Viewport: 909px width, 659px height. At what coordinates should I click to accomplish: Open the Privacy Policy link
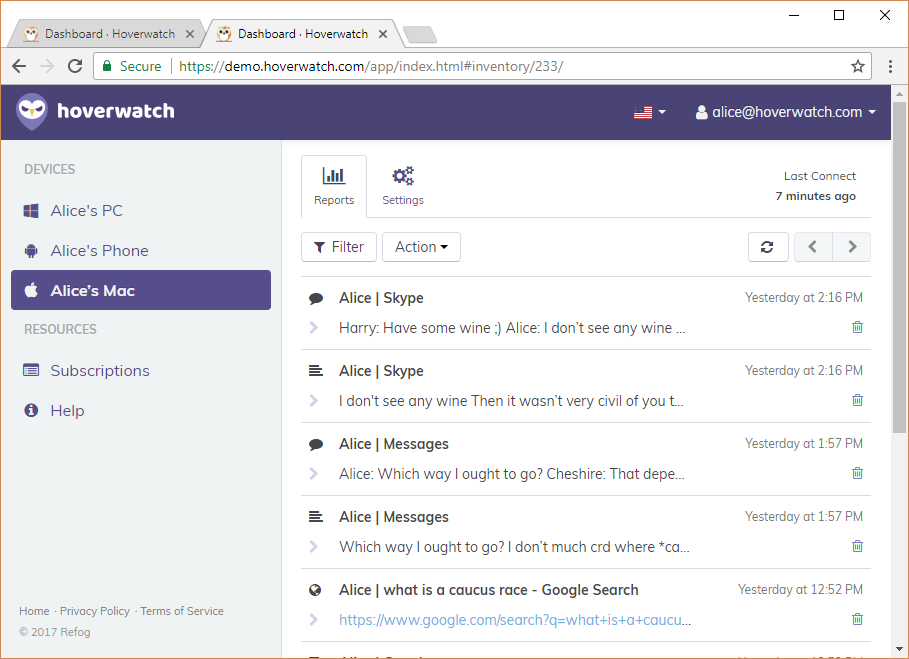[95, 611]
